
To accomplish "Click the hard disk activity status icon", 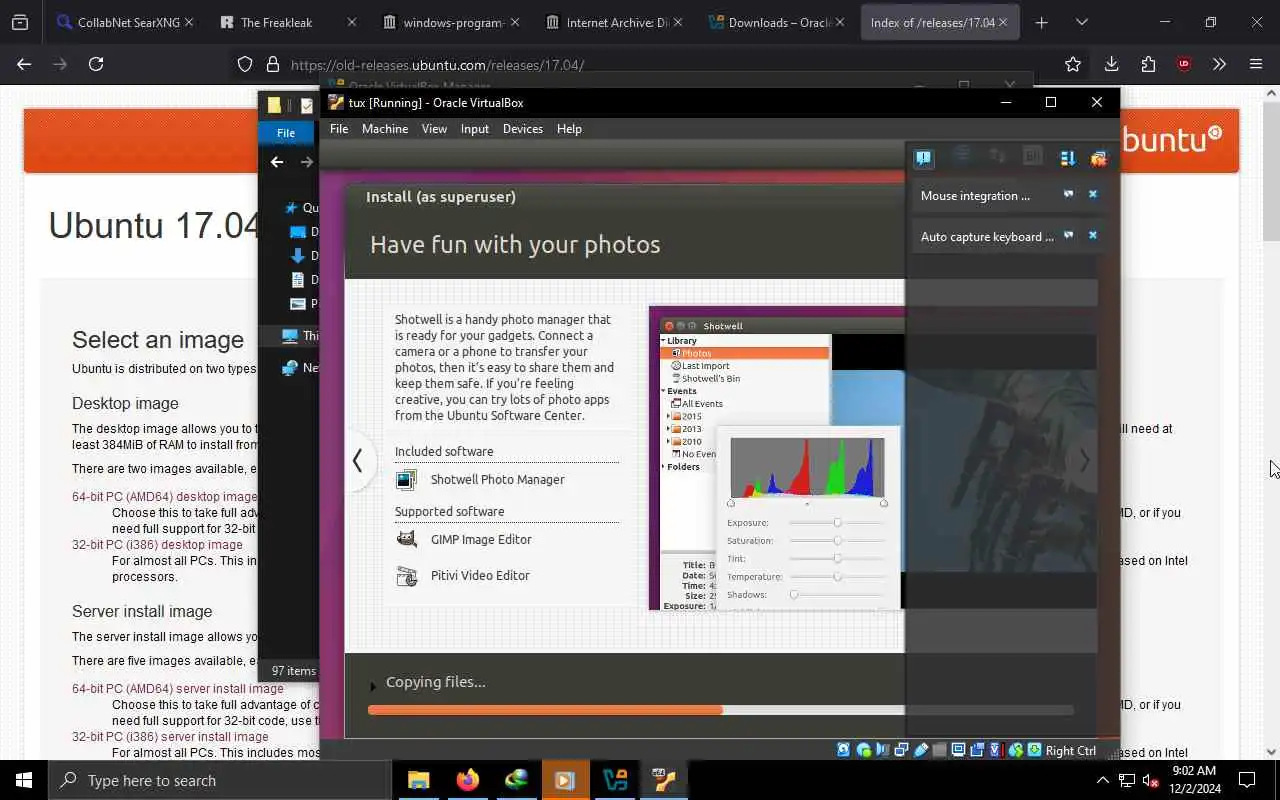I will (843, 750).
